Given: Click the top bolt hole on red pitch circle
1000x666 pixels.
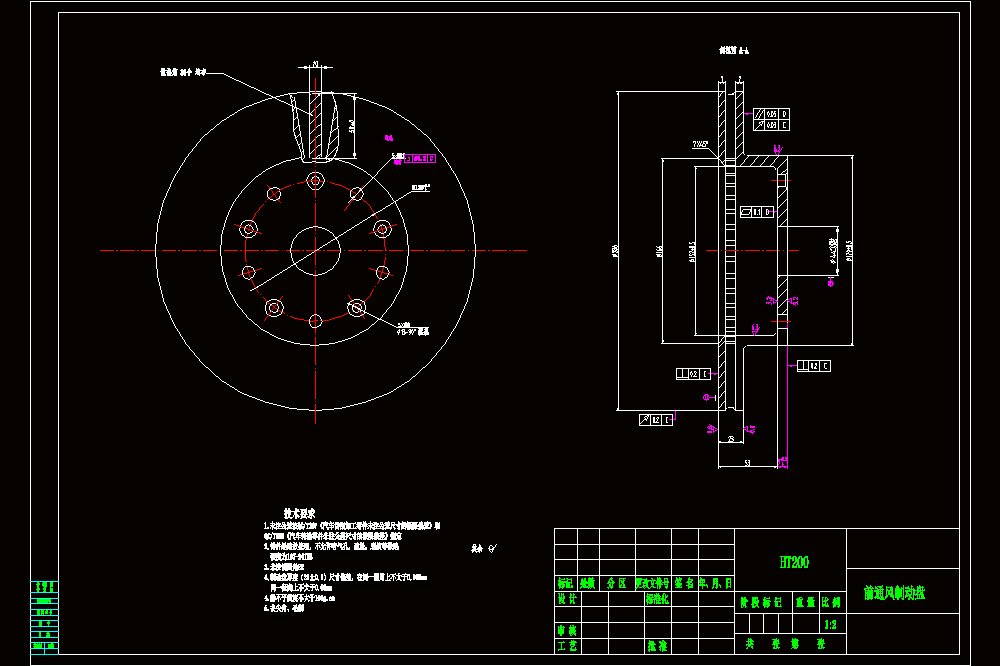Looking at the screenshot, I should tap(315, 181).
